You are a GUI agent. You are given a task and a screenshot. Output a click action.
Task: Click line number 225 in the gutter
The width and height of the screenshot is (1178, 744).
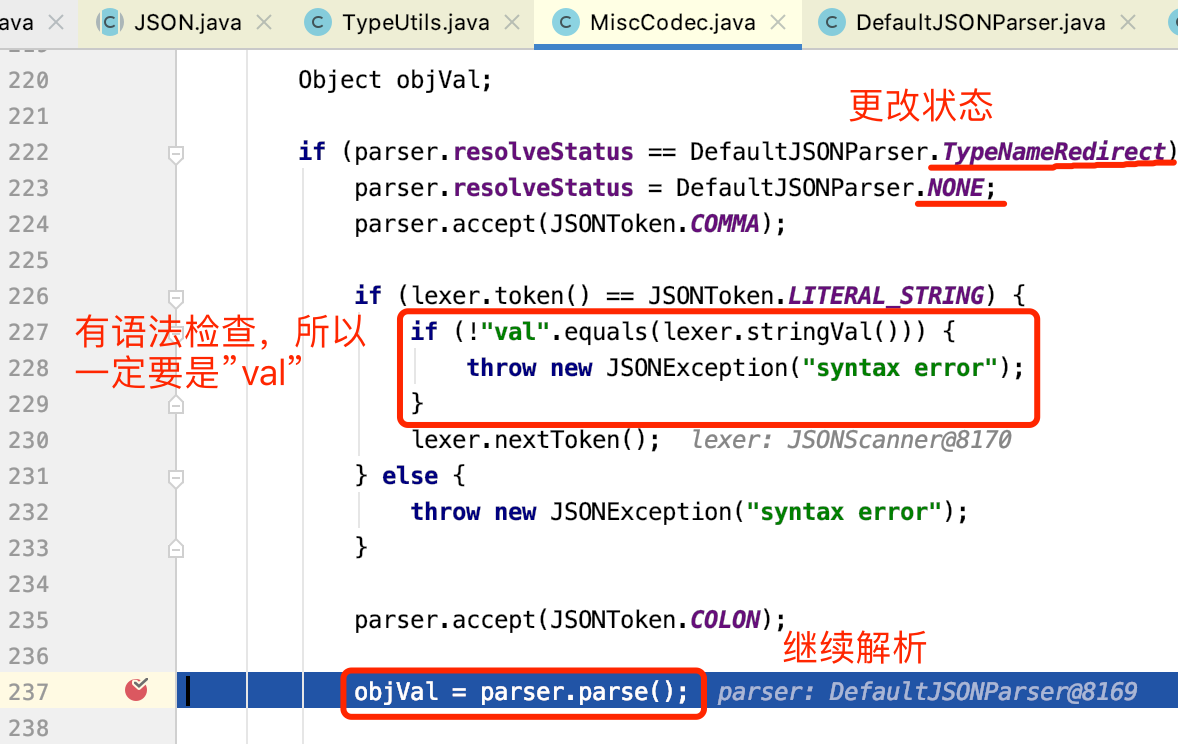[29, 260]
